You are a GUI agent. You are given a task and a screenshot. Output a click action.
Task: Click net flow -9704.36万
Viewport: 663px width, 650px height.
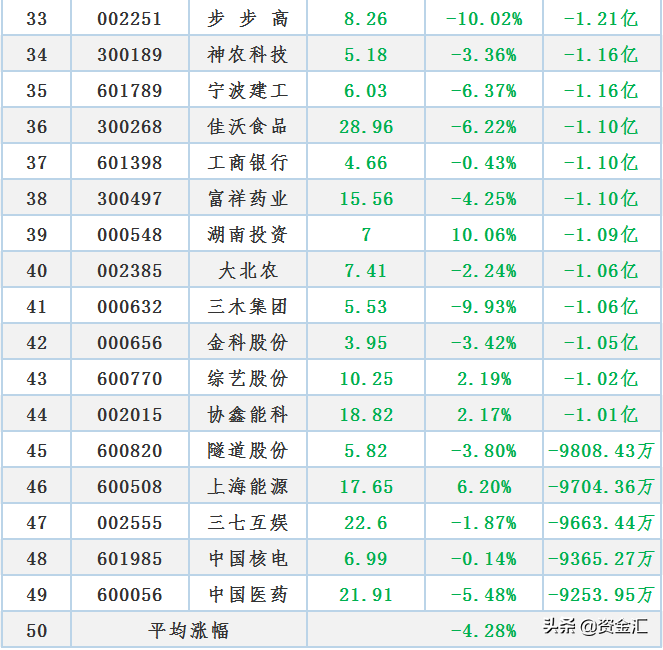[601, 486]
